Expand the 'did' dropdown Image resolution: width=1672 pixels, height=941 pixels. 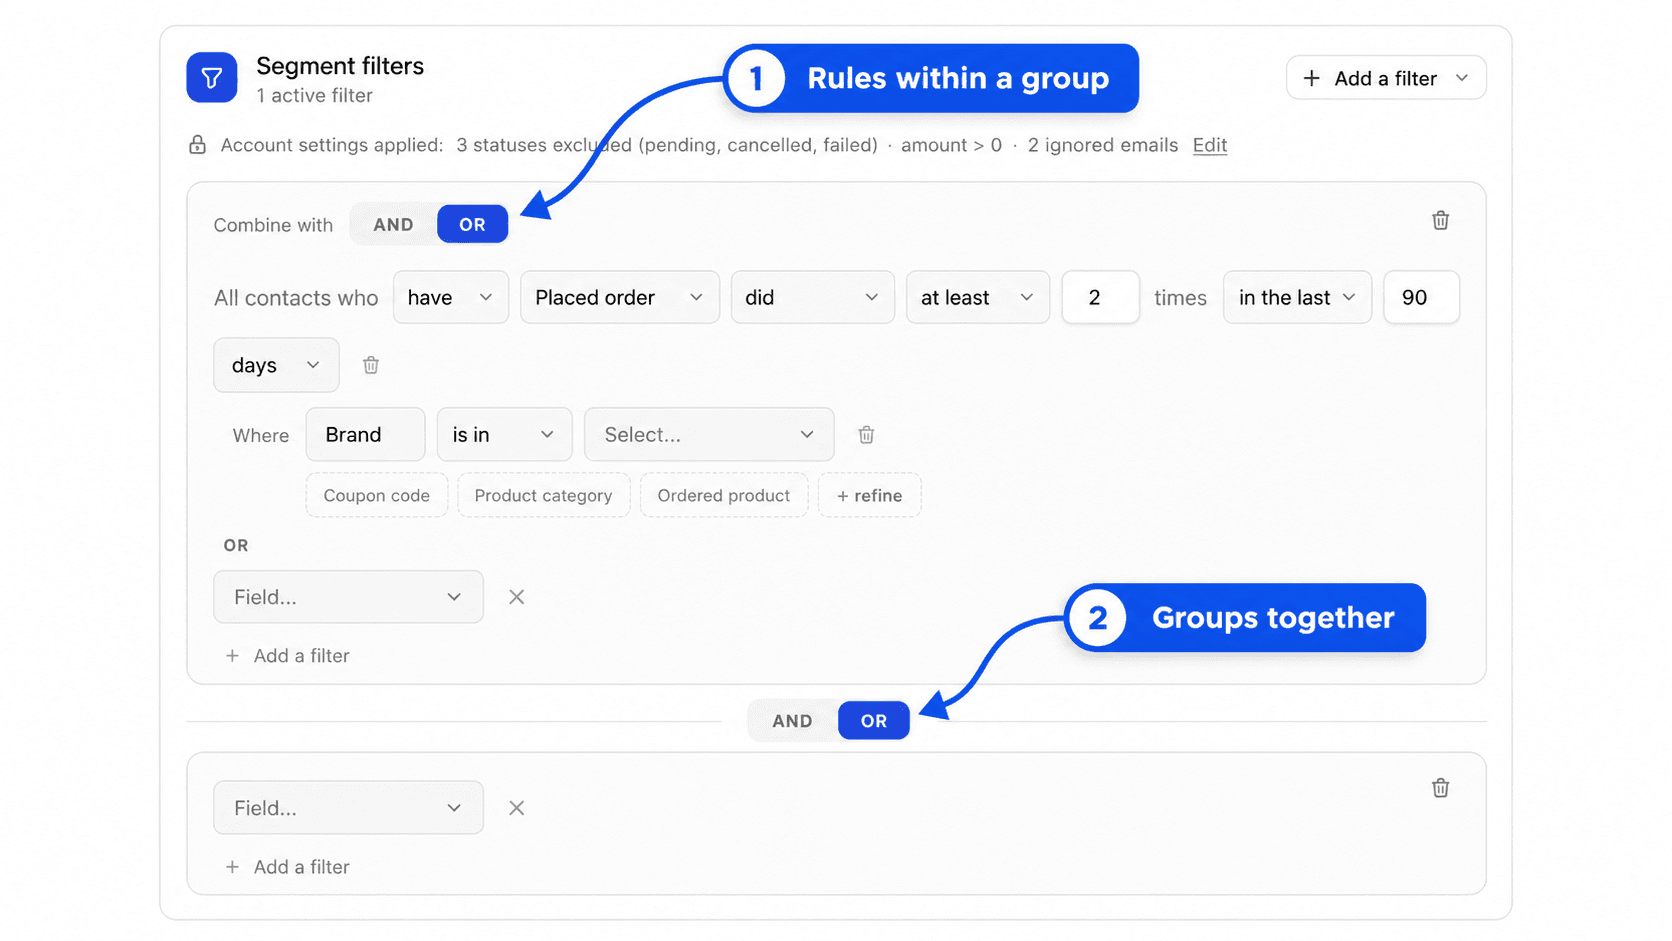(x=812, y=297)
